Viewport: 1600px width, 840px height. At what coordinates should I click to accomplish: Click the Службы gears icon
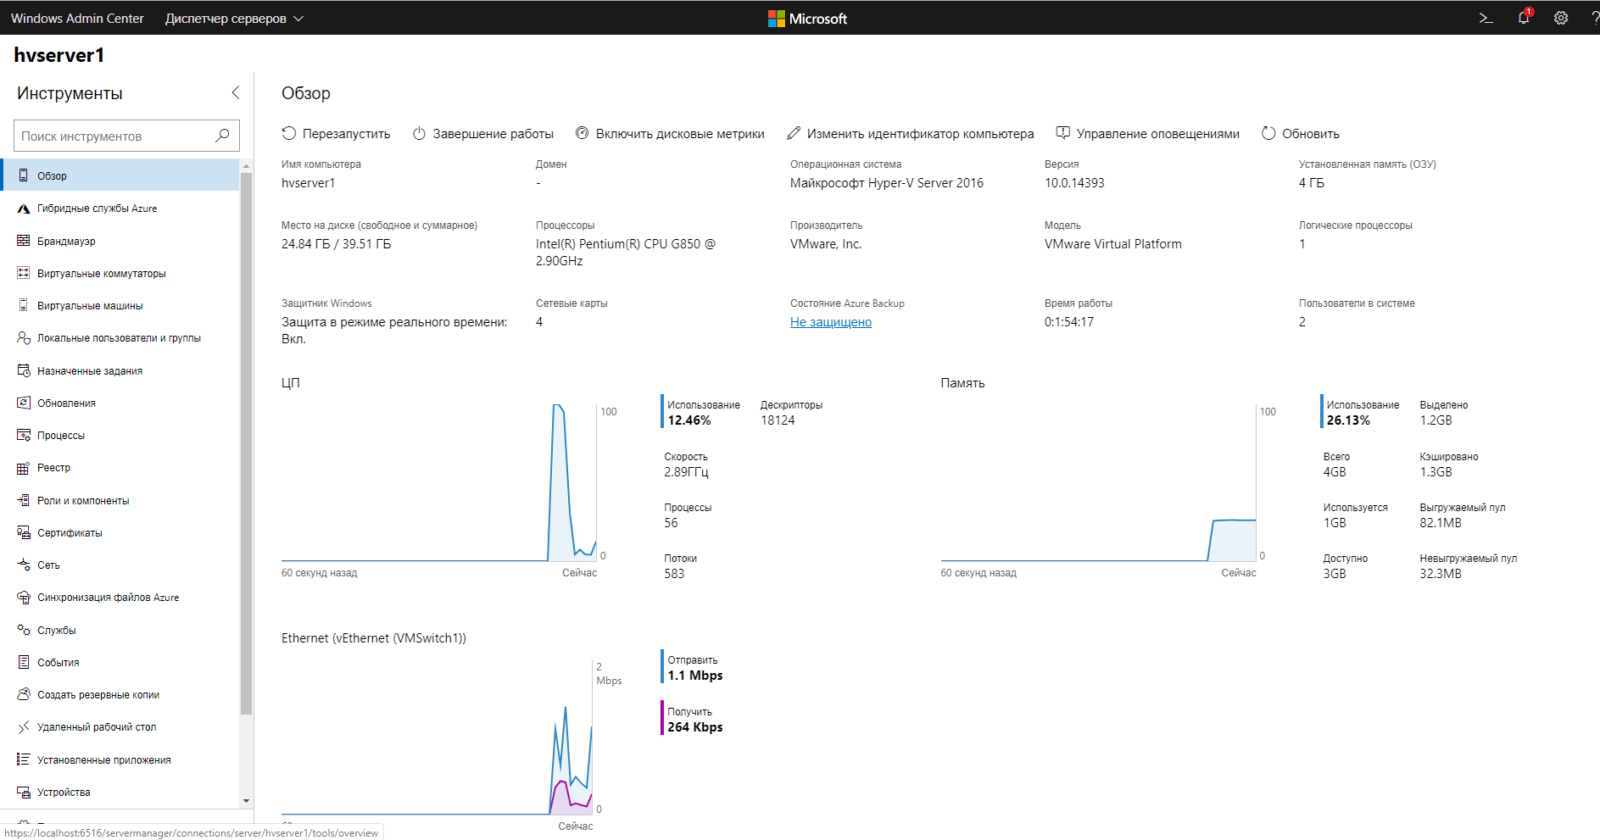tap(23, 630)
